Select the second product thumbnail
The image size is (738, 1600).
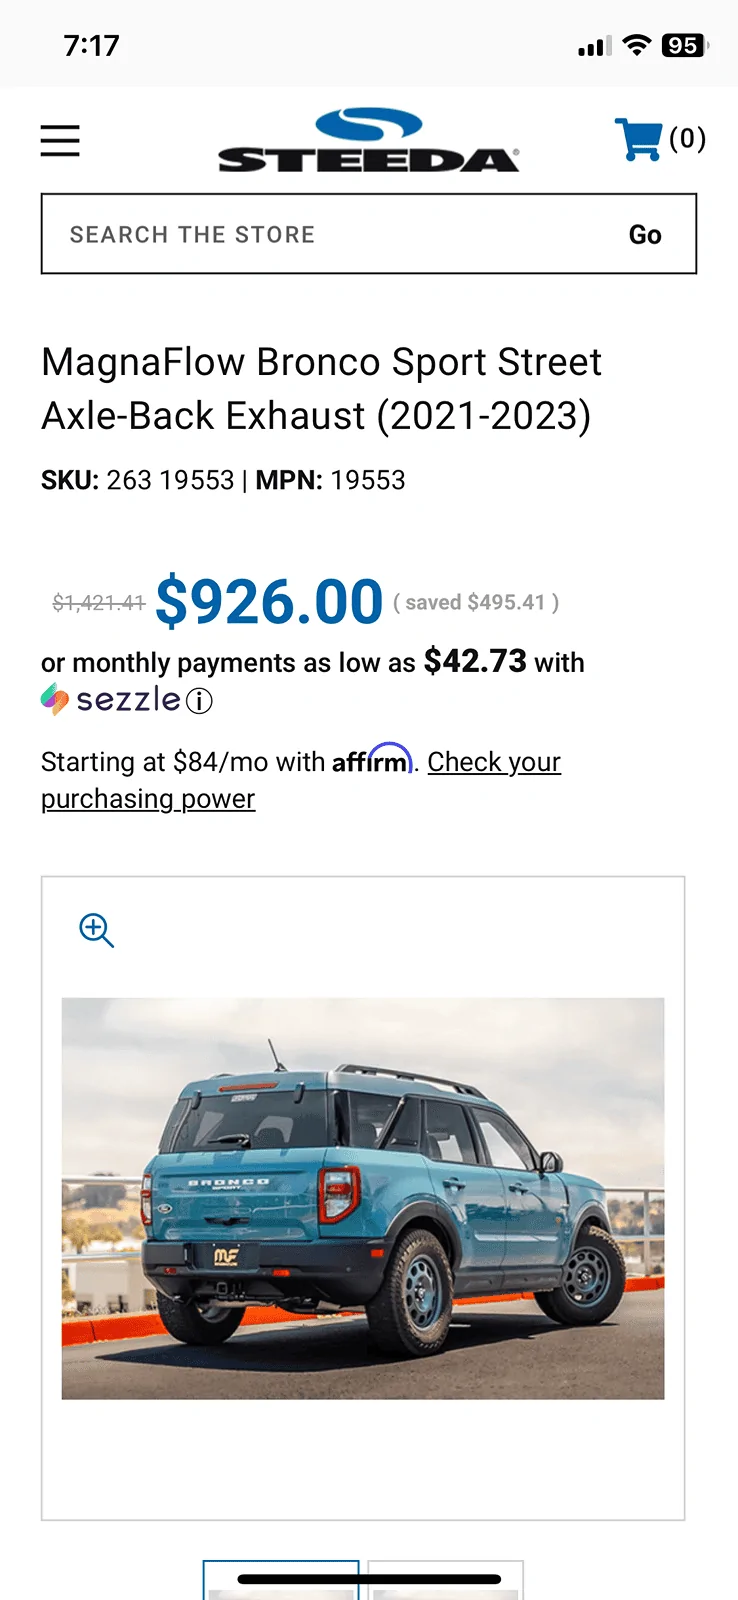(x=445, y=1584)
